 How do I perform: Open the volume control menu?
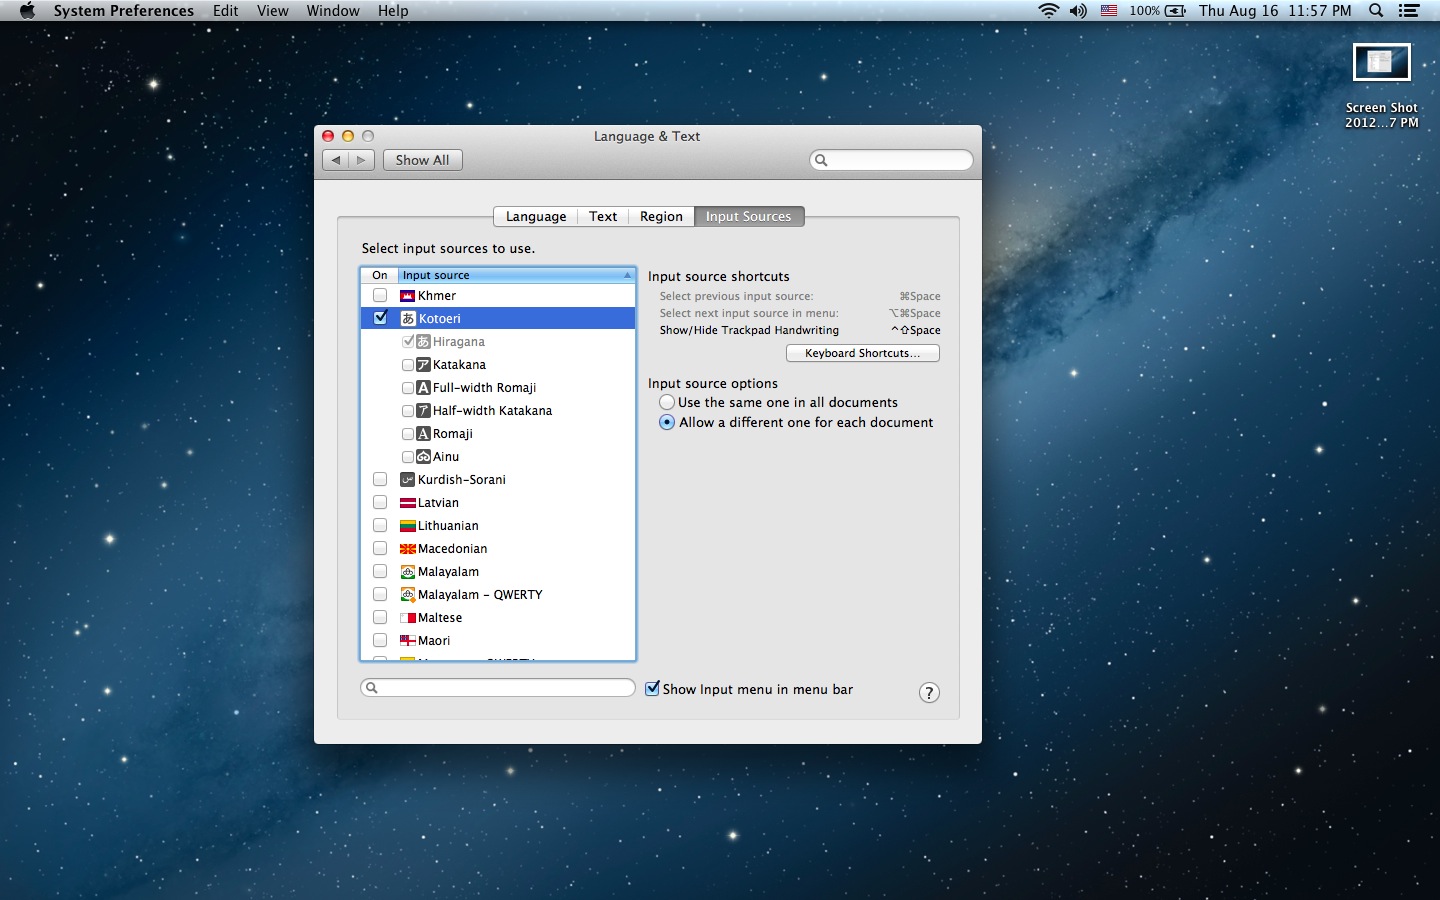pyautogui.click(x=1078, y=11)
